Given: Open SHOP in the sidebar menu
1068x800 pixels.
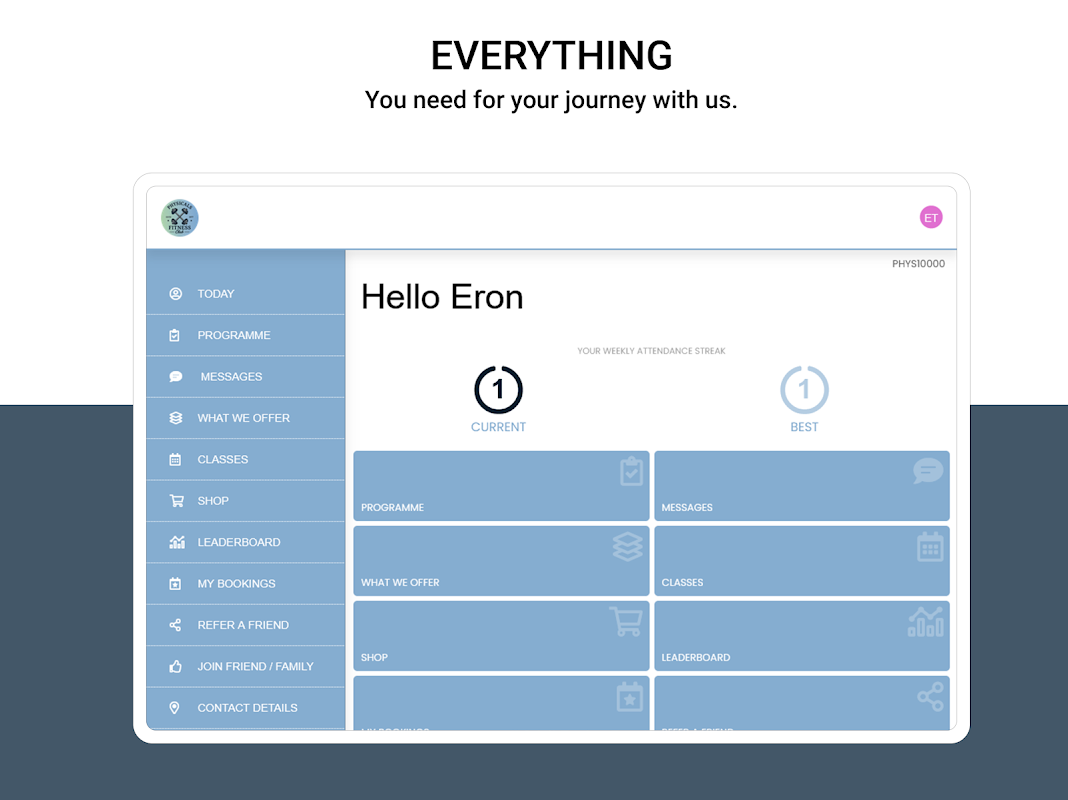Looking at the screenshot, I should [x=246, y=501].
